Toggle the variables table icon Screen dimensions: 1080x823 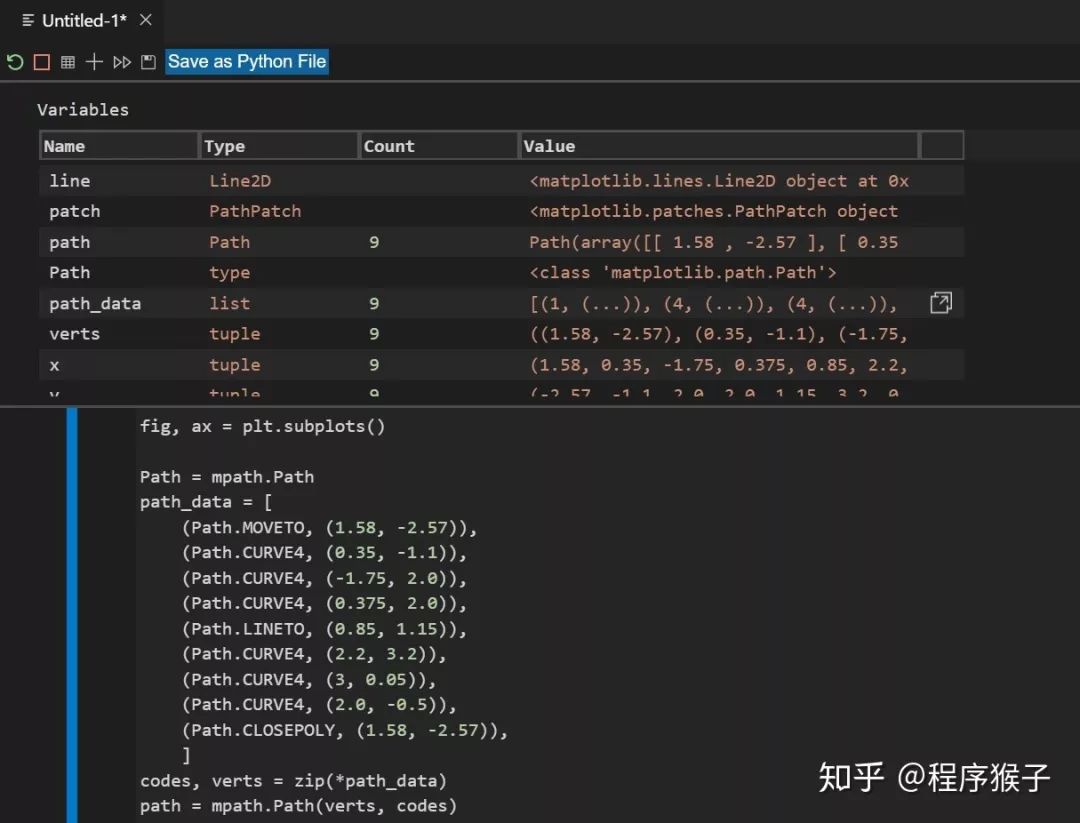[68, 62]
